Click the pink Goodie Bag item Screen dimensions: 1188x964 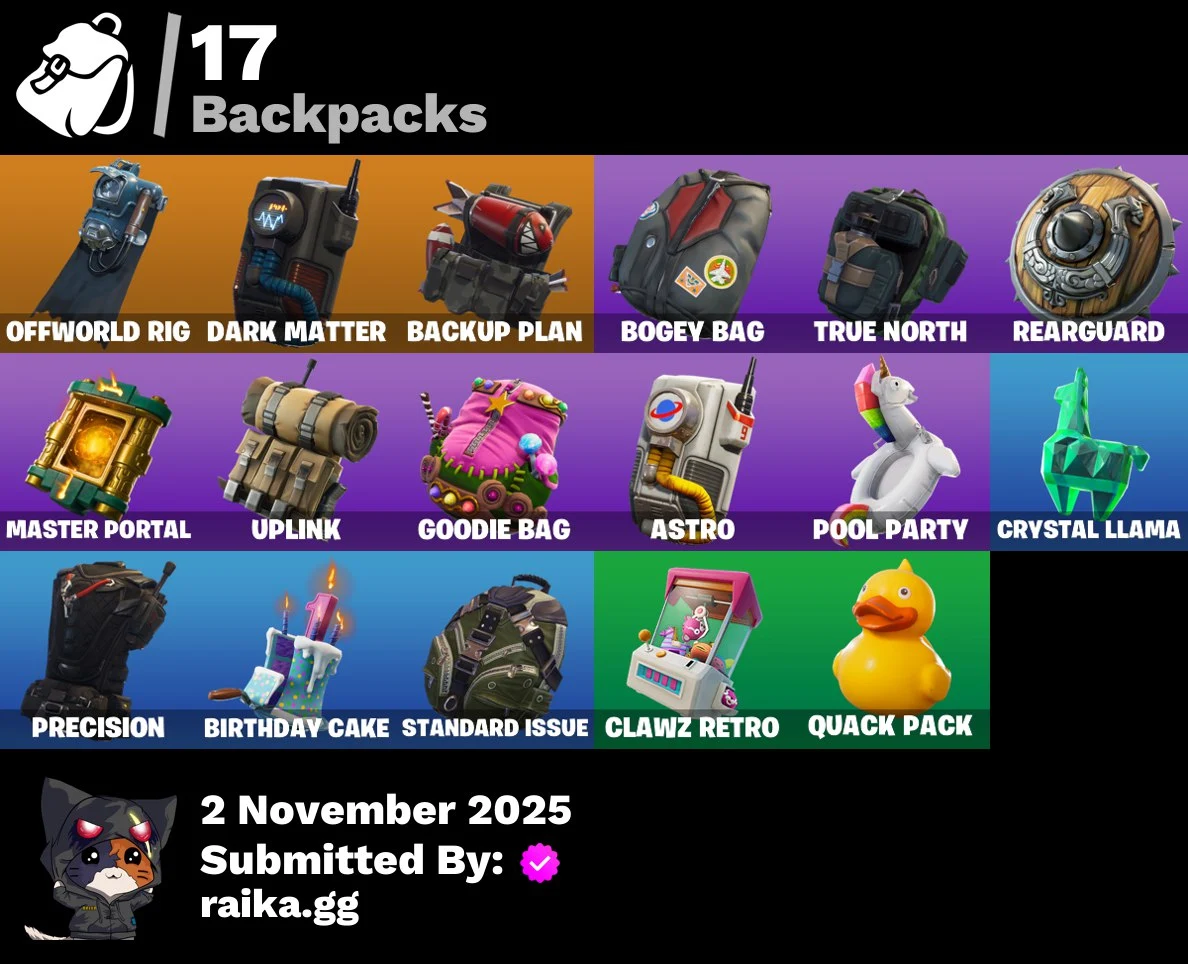[x=495, y=452]
